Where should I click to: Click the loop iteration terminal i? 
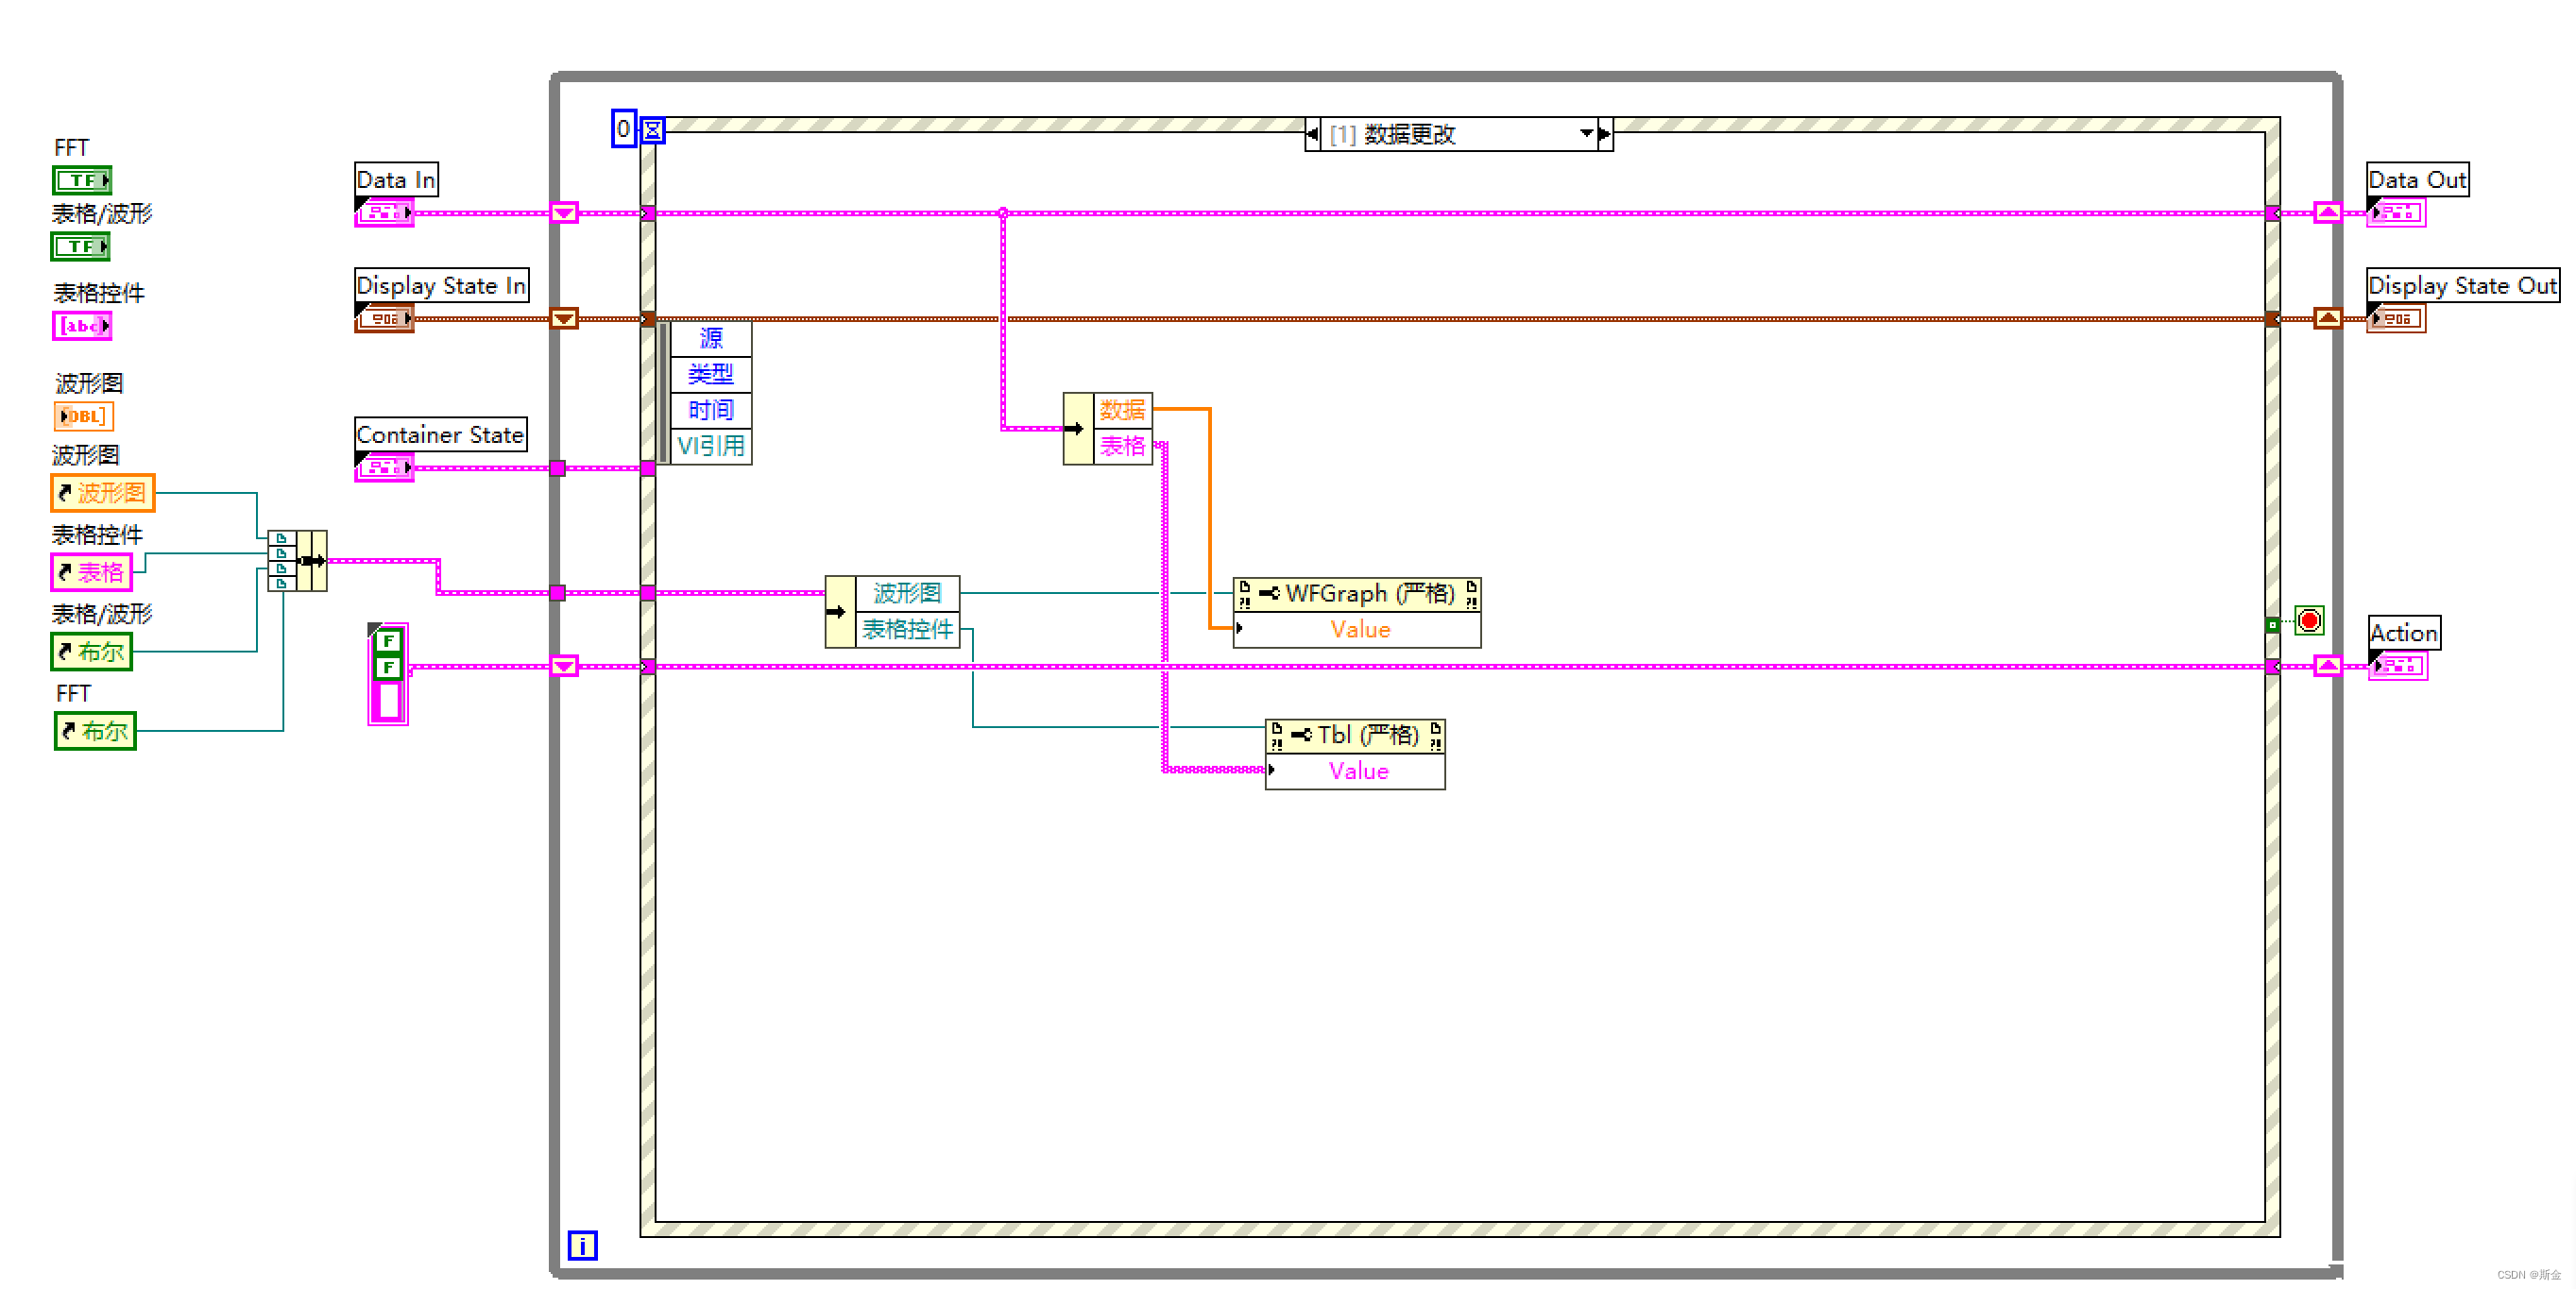point(584,1245)
